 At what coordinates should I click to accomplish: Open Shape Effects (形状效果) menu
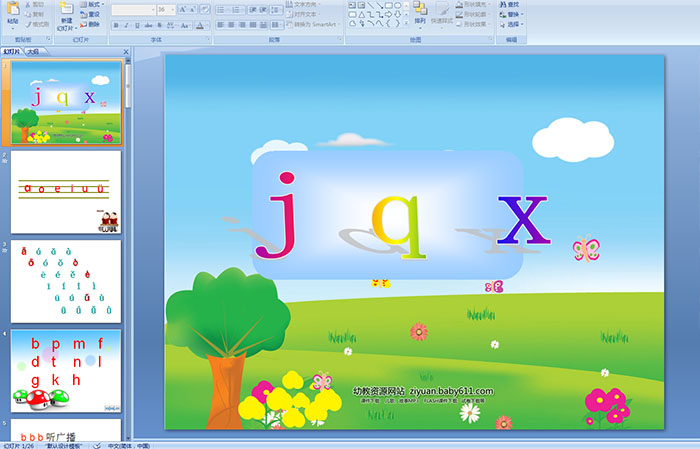(x=474, y=24)
